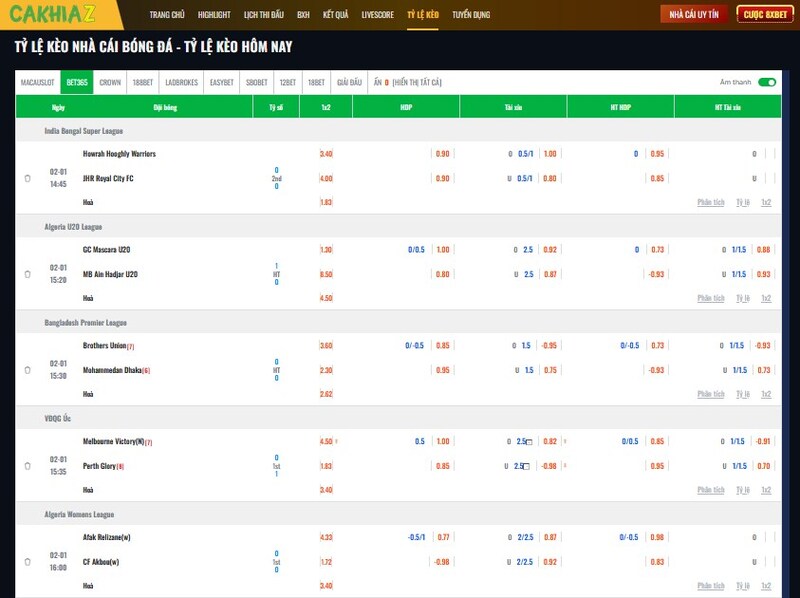Select the LADBROKES bookmaker tab

pos(181,82)
